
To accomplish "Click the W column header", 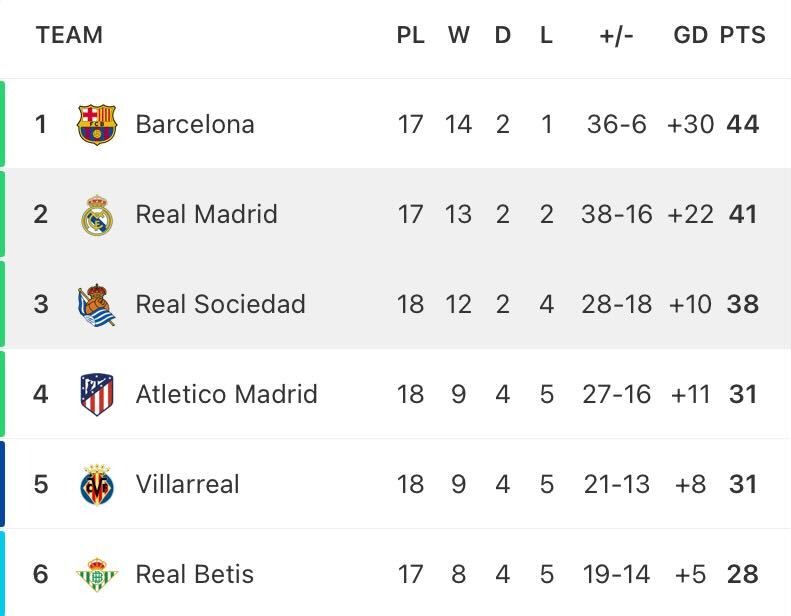I will tap(459, 35).
